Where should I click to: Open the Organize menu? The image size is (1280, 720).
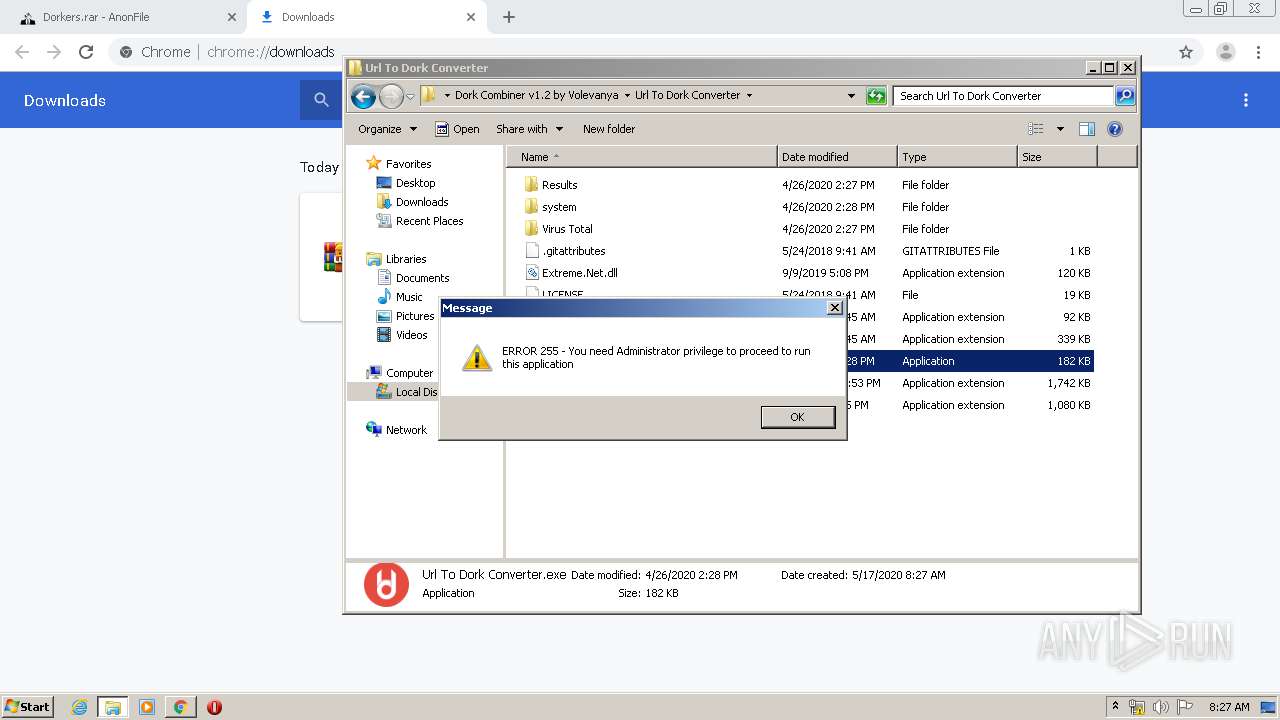pyautogui.click(x=387, y=129)
